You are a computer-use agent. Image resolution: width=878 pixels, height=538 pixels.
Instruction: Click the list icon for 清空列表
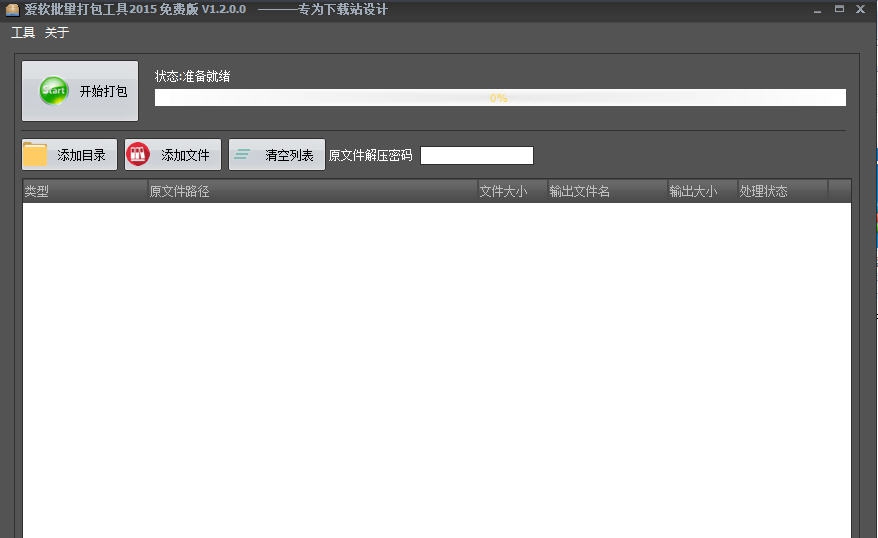242,154
